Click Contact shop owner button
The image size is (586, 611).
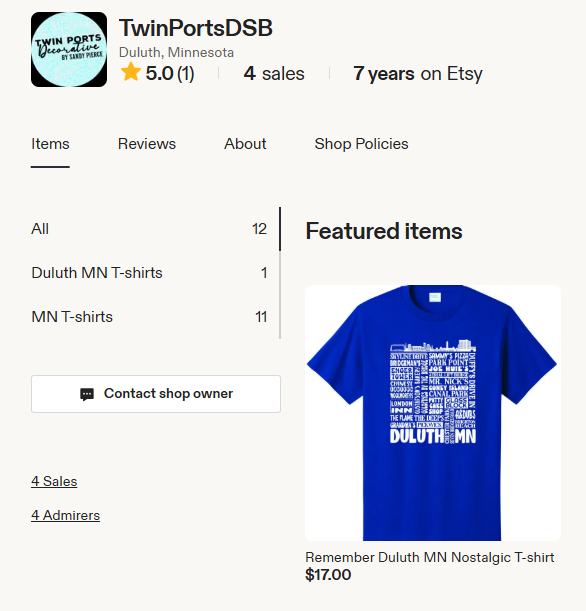(x=156, y=394)
